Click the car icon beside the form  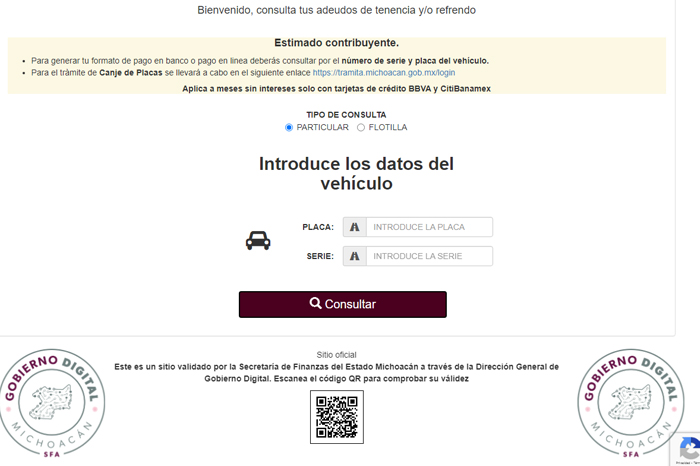pos(258,241)
